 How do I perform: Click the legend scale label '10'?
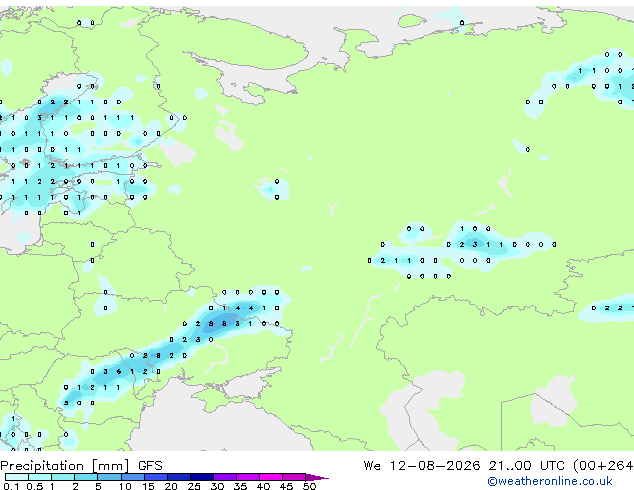[125, 486]
